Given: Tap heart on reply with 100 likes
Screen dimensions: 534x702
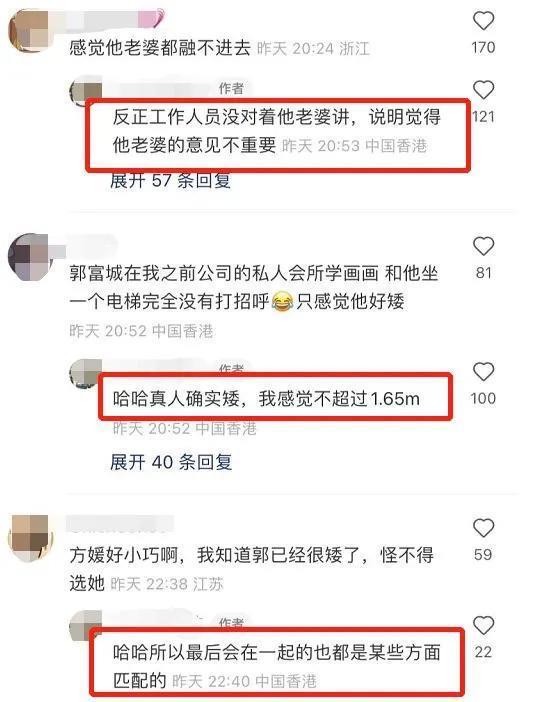Looking at the screenshot, I should 483,372.
